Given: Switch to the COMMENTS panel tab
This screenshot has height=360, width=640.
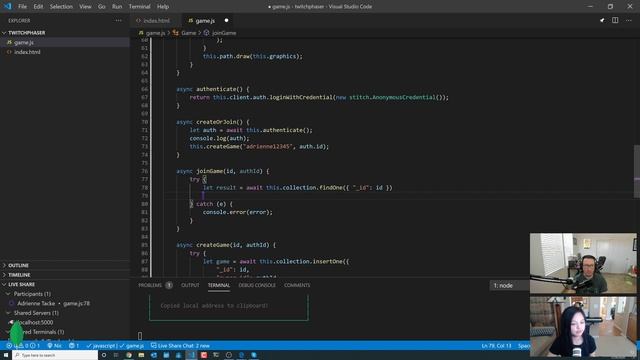Looking at the screenshot, I should [x=297, y=285].
